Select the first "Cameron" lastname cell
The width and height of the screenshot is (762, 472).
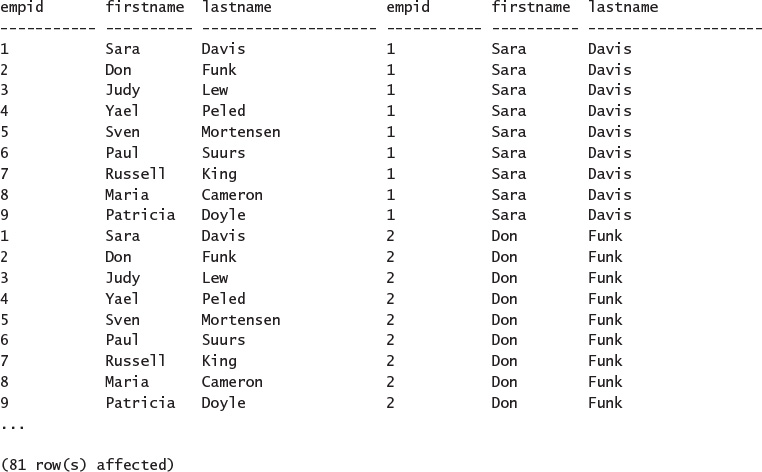[232, 195]
